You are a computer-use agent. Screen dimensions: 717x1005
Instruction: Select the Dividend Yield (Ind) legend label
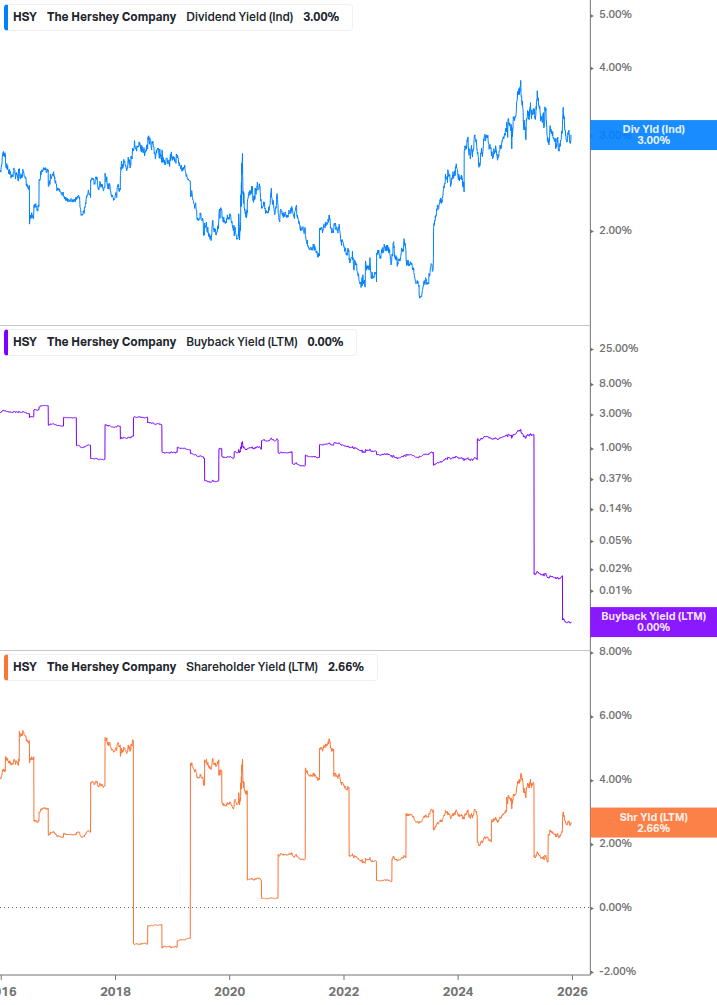240,17
